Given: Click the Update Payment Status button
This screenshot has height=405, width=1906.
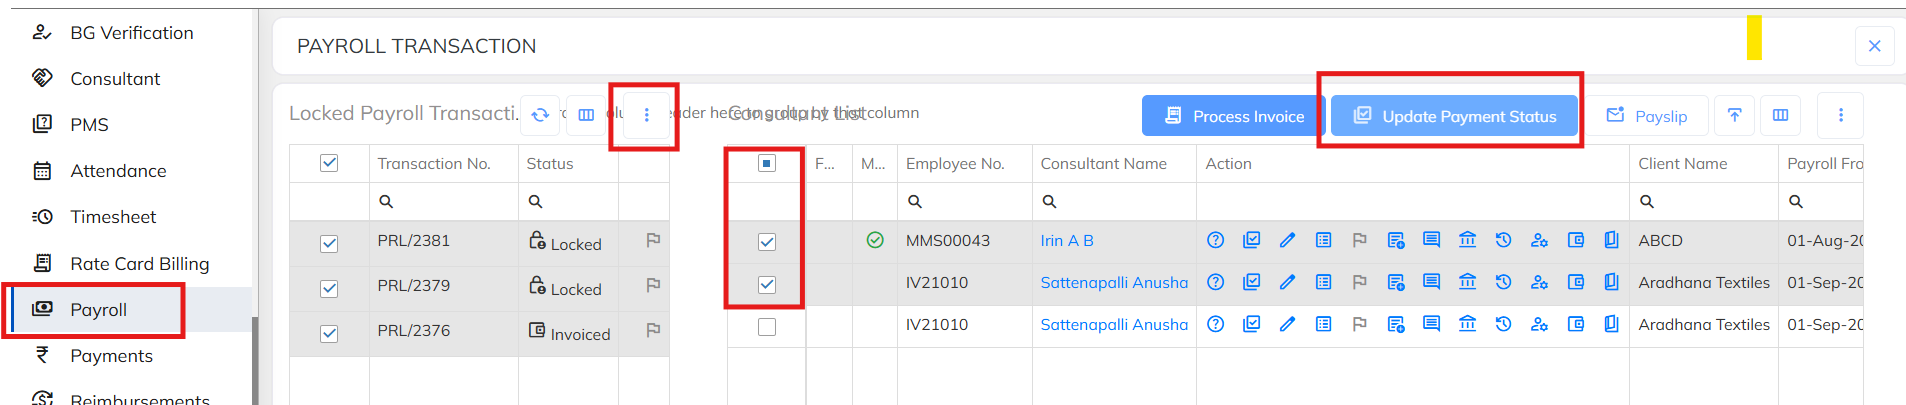Looking at the screenshot, I should click(x=1454, y=116).
